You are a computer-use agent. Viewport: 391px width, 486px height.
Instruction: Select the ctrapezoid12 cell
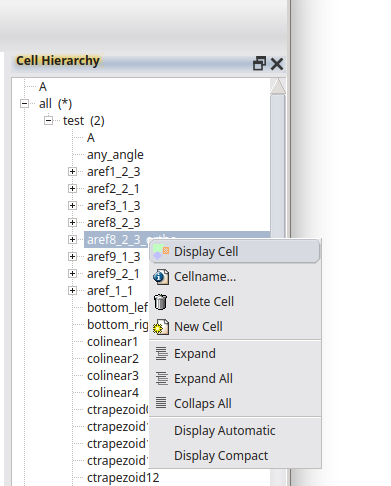pos(123,478)
